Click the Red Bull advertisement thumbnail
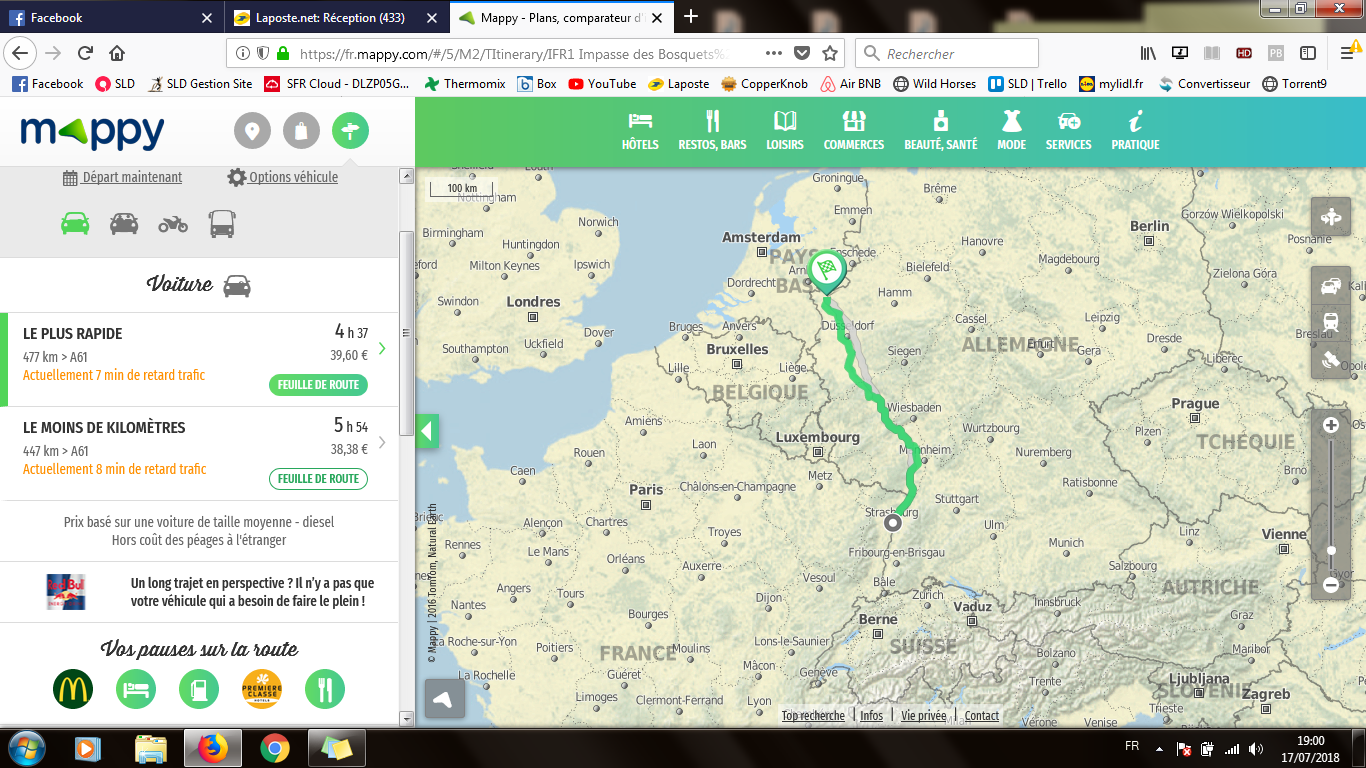 click(x=66, y=591)
